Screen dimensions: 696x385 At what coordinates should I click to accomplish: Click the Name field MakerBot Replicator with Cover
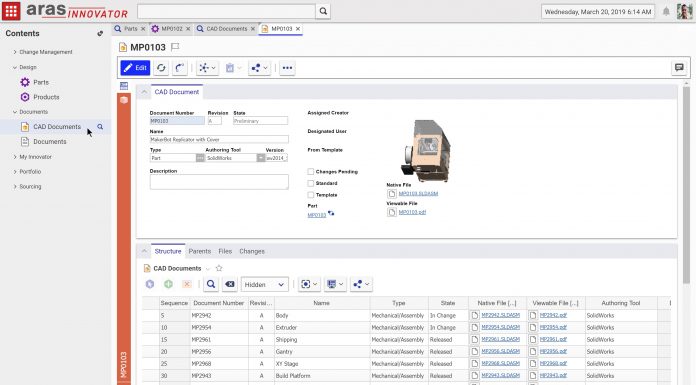point(219,139)
